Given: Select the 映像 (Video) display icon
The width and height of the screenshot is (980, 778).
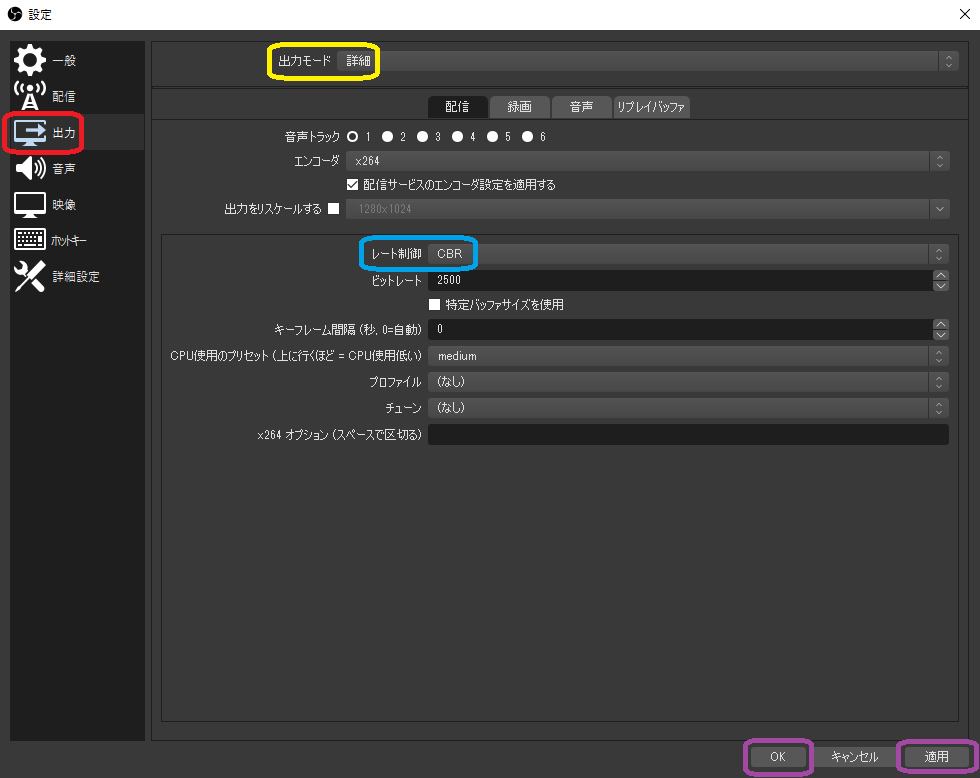Looking at the screenshot, I should (x=30, y=204).
